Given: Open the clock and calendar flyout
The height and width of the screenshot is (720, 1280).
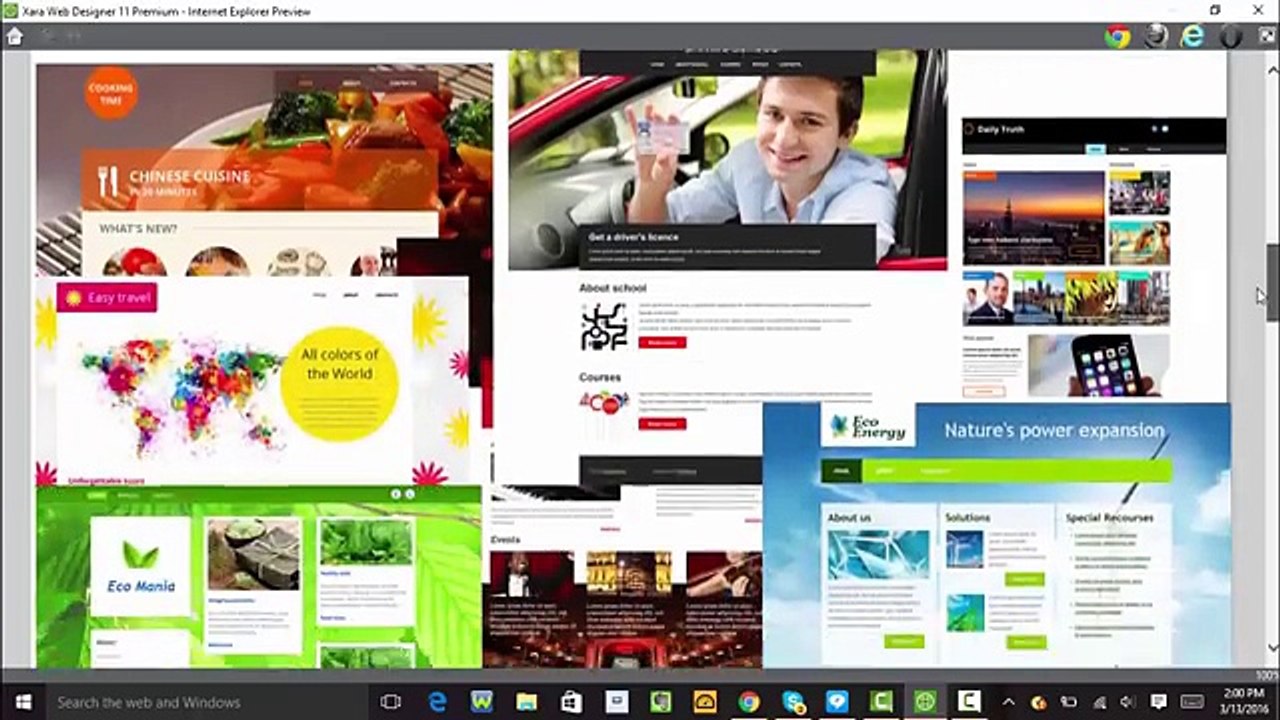Looking at the screenshot, I should tap(1244, 702).
